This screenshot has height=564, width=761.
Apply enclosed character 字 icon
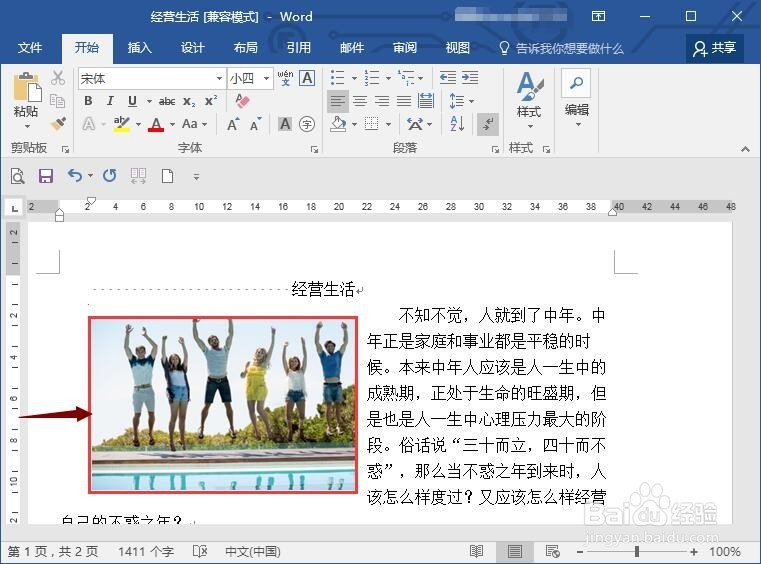point(307,124)
